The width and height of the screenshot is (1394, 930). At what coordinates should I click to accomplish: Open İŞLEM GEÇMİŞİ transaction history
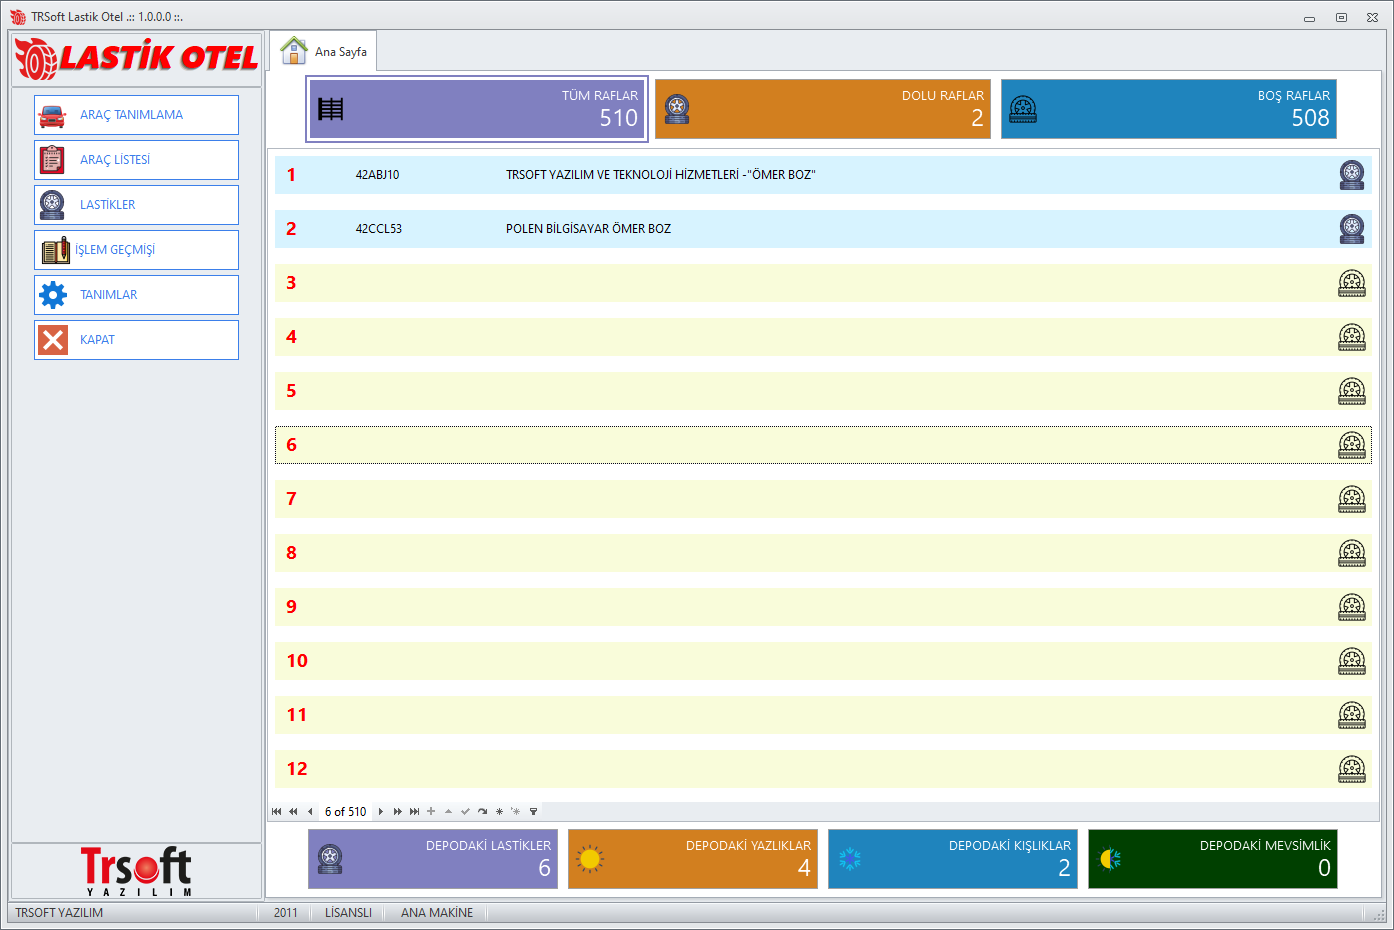(x=136, y=250)
